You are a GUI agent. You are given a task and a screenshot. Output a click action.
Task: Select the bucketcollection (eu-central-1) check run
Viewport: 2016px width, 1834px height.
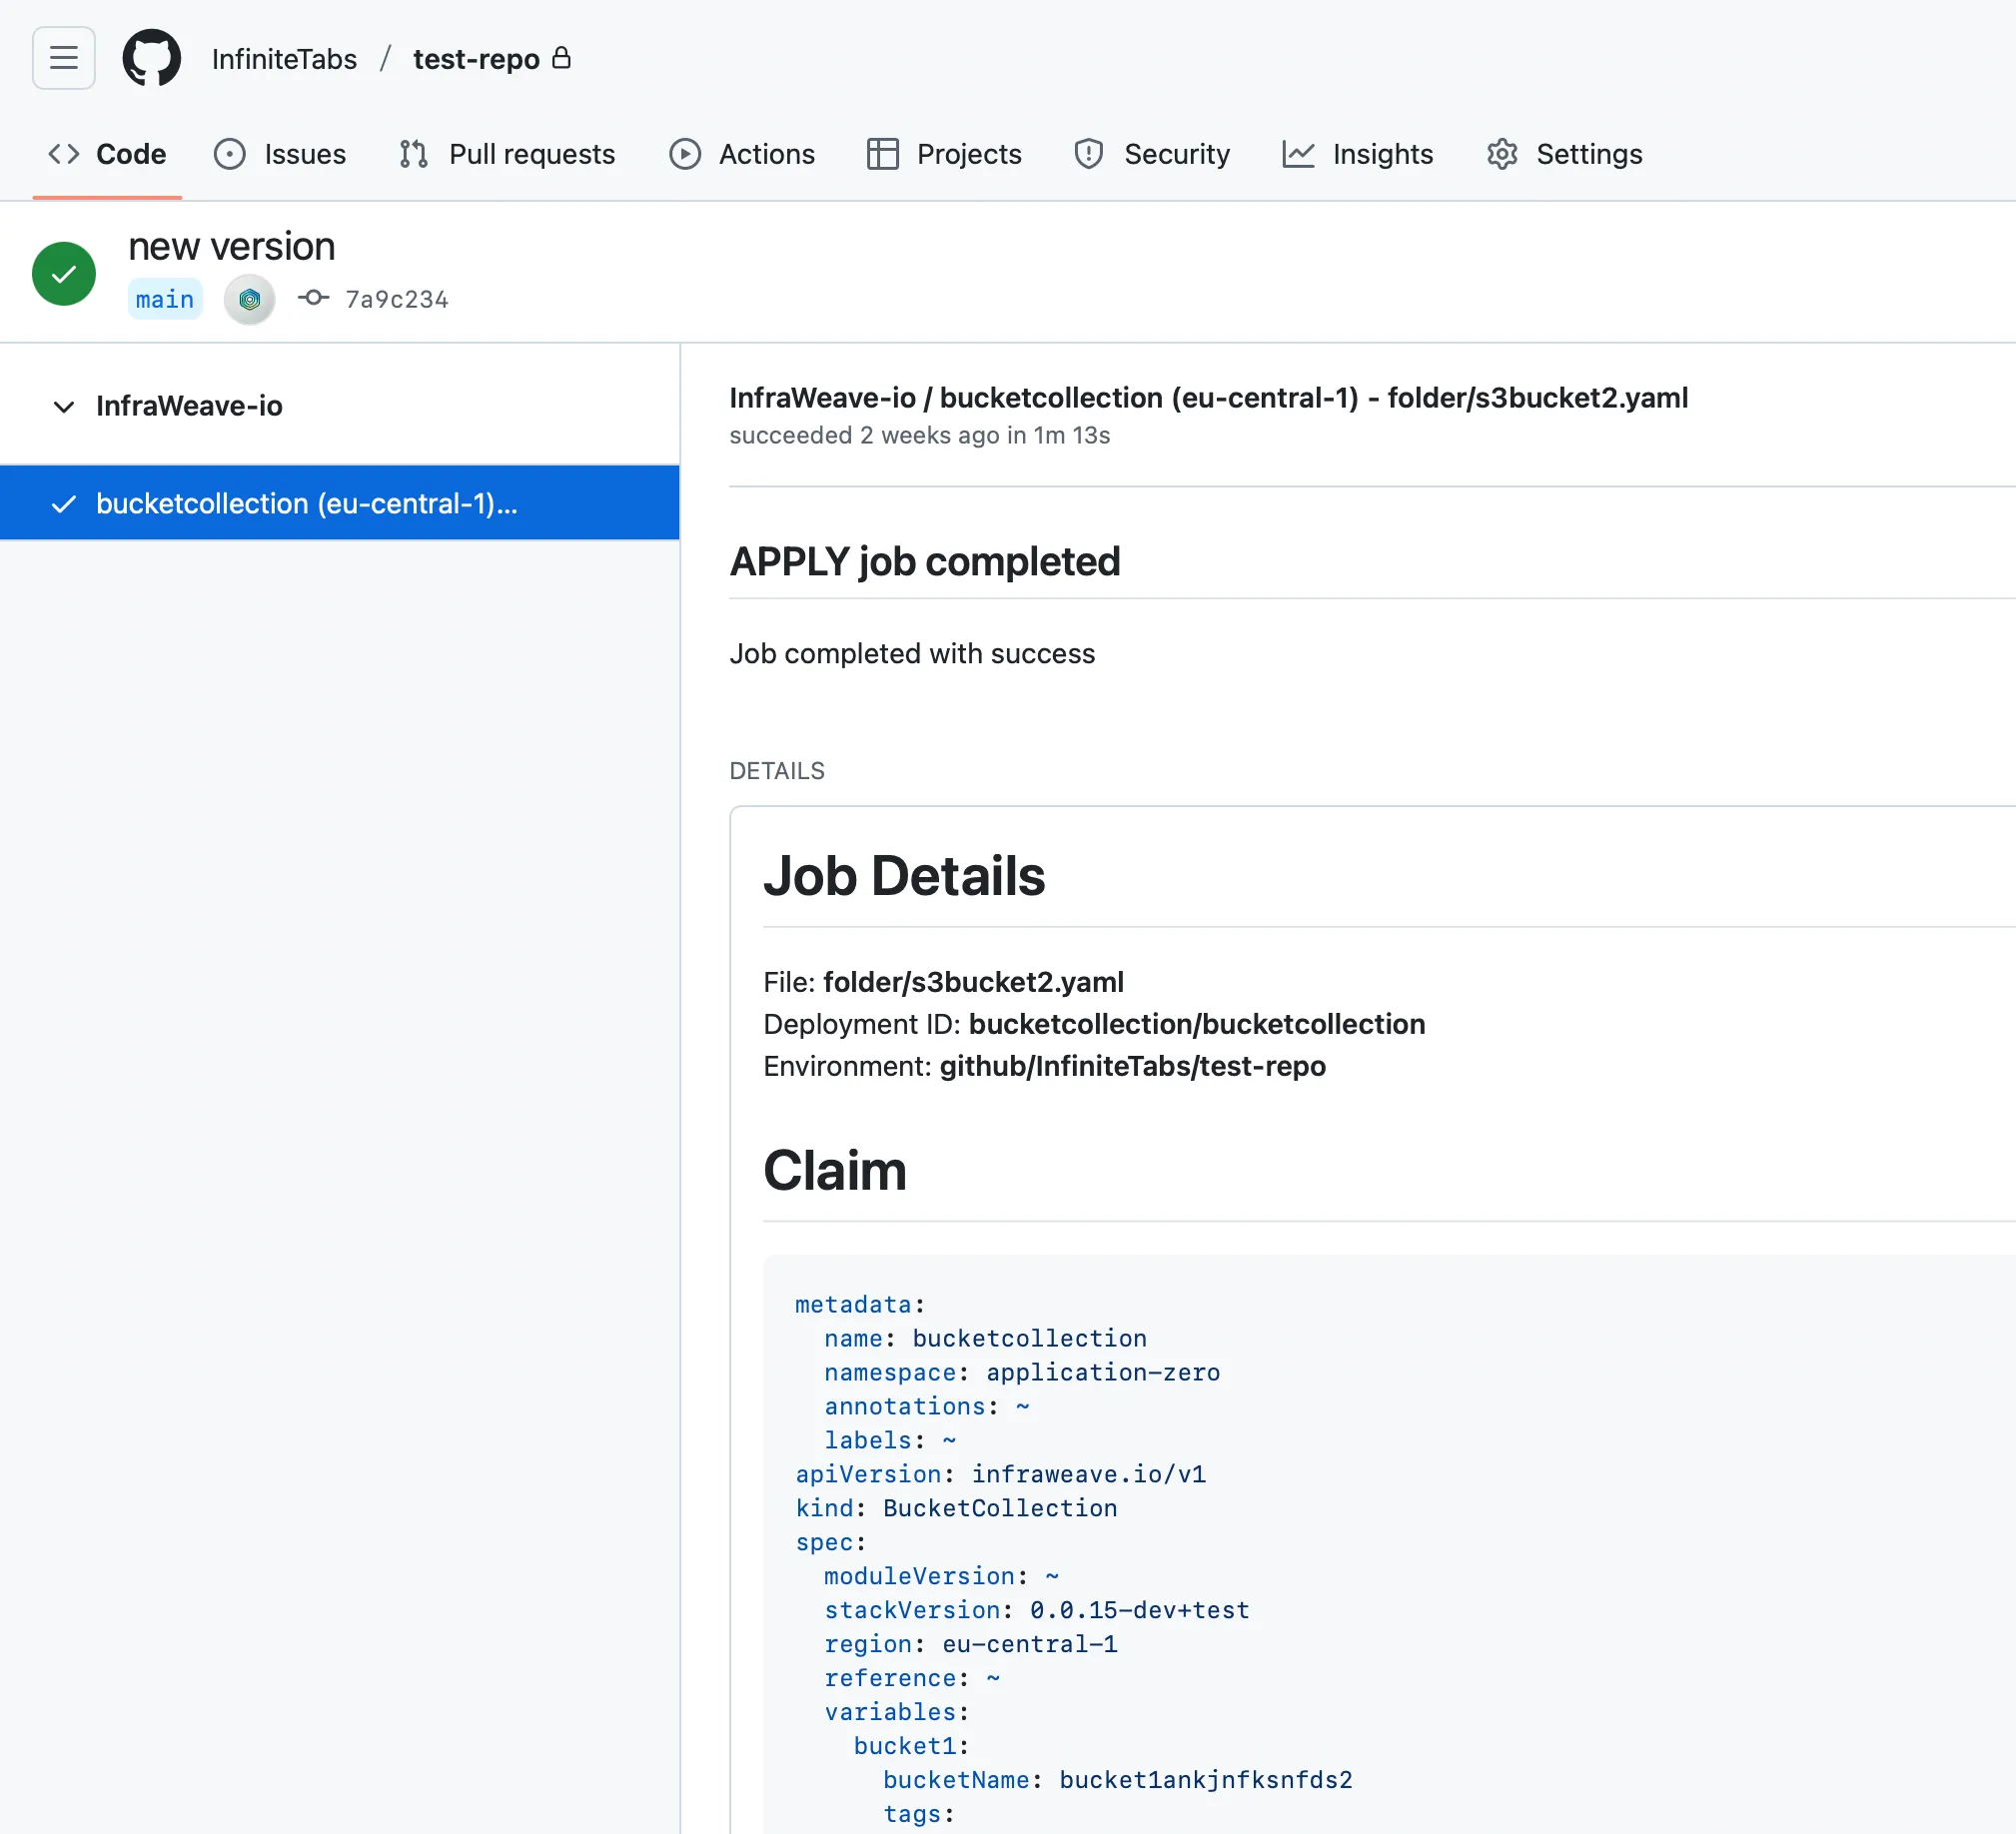(306, 503)
